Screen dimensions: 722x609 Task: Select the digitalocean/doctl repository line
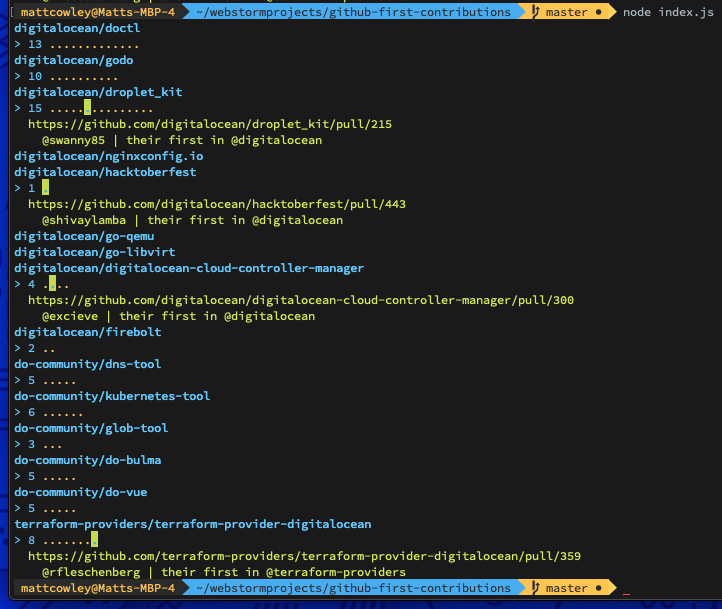pos(77,29)
